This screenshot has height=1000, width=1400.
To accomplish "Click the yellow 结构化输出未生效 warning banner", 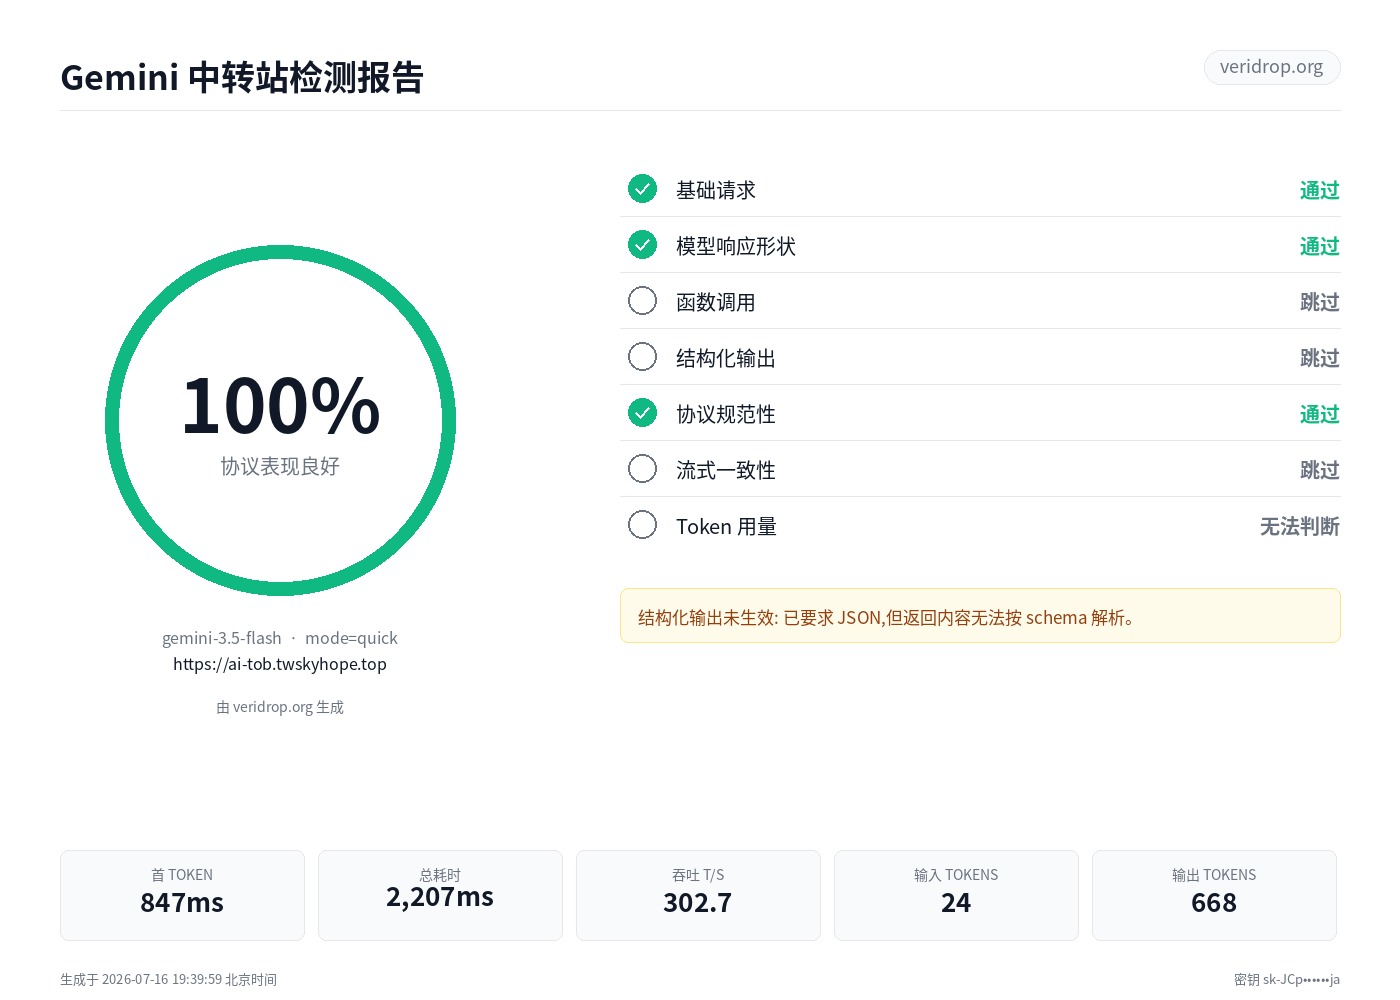I will pyautogui.click(x=980, y=616).
